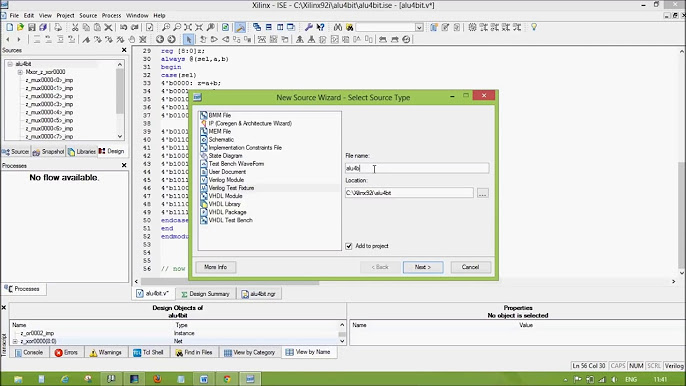The width and height of the screenshot is (686, 386).
Task: Click the binoculars Find icon
Action: (x=338, y=27)
